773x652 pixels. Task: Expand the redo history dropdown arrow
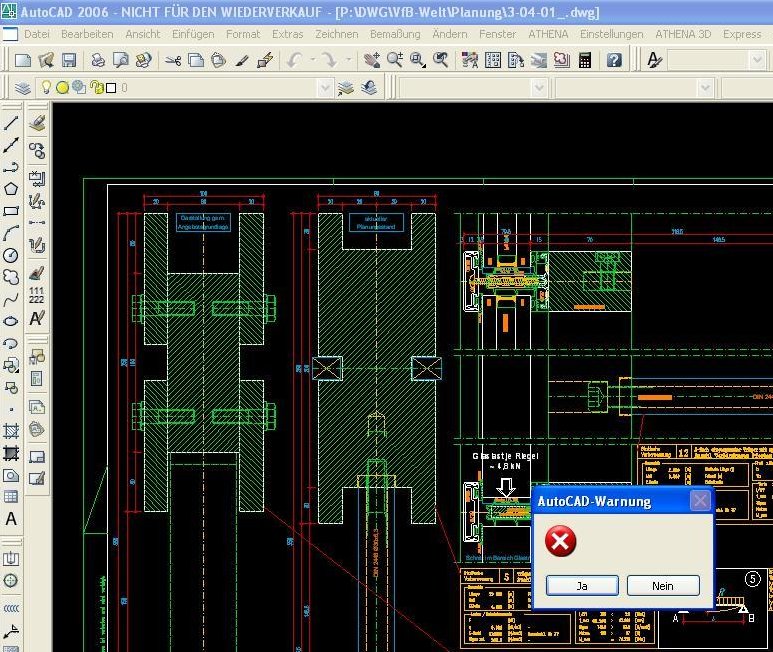[349, 60]
